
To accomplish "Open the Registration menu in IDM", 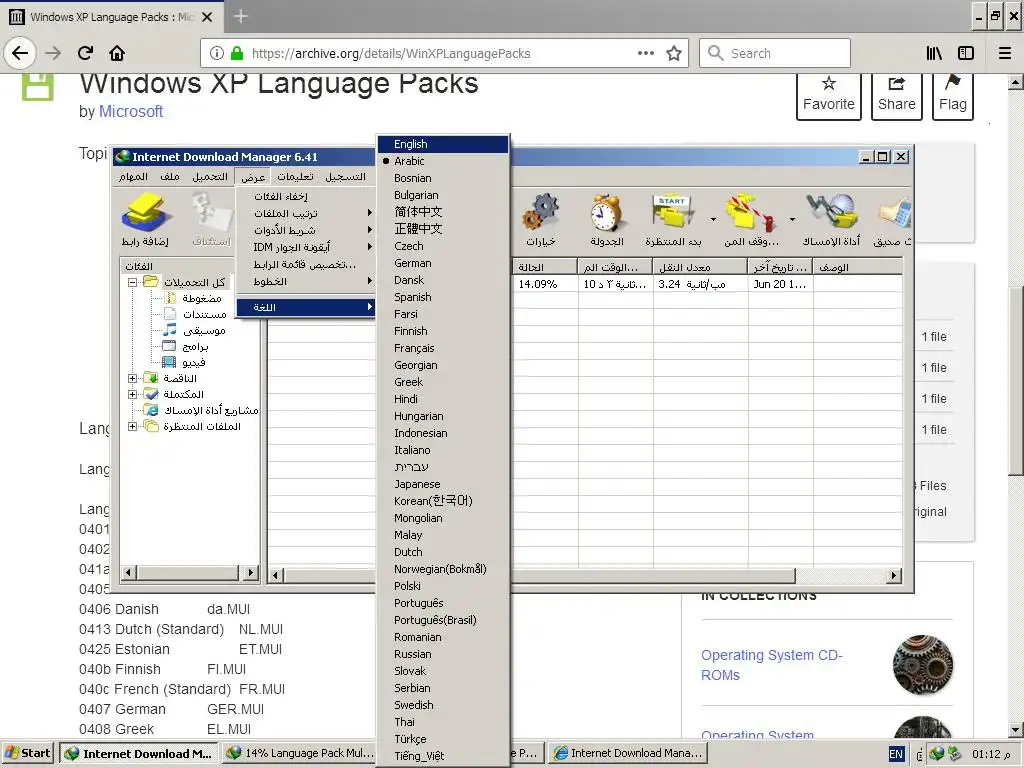I will 345,176.
